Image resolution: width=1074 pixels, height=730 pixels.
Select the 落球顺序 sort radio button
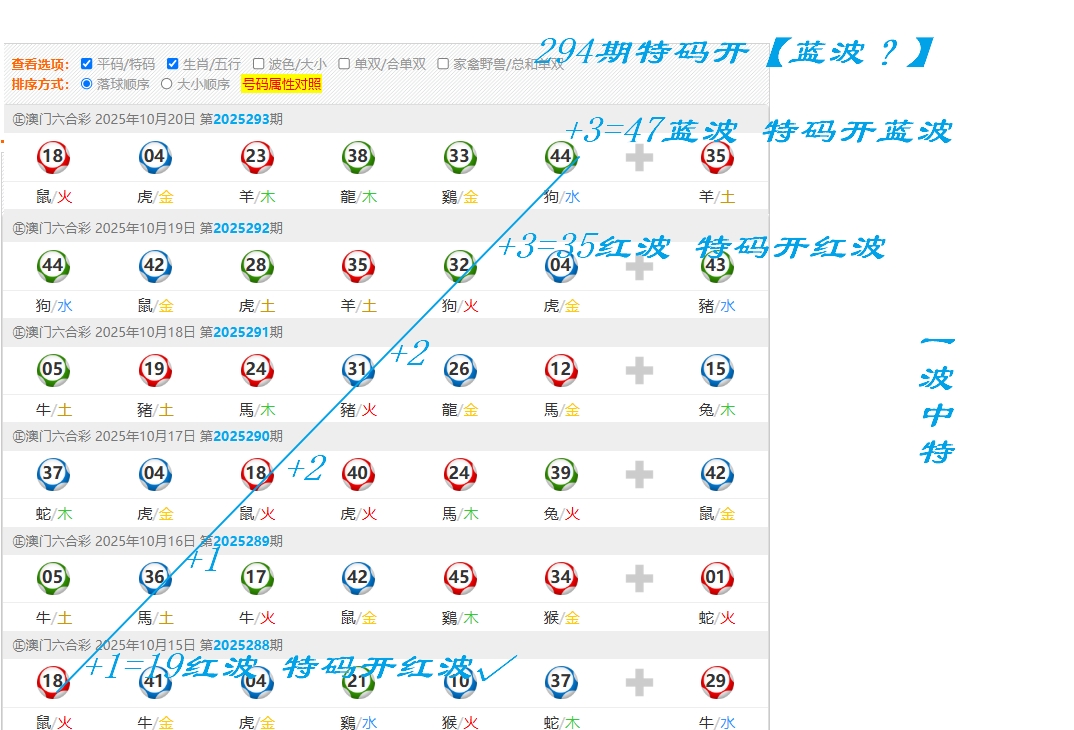click(86, 84)
